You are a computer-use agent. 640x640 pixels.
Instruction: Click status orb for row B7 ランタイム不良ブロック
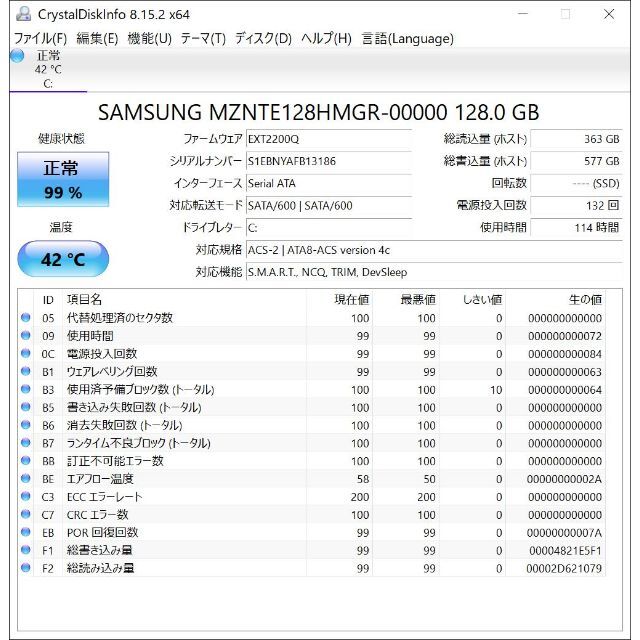(x=26, y=443)
